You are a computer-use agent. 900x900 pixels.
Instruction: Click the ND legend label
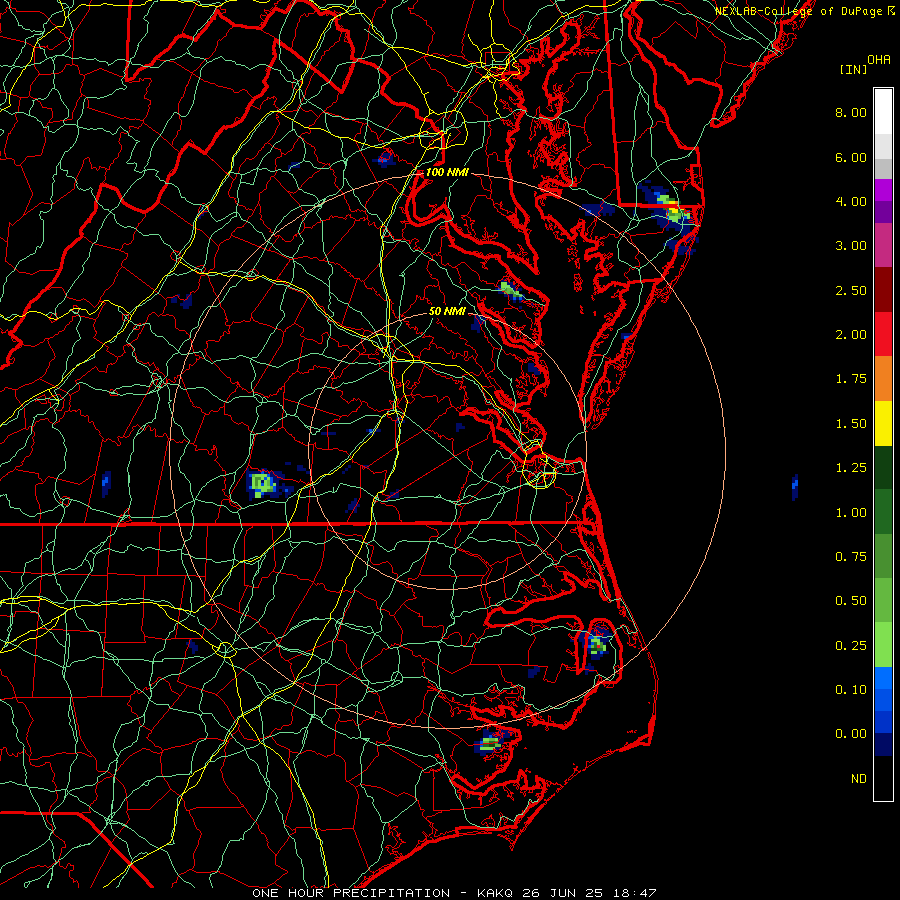click(859, 779)
